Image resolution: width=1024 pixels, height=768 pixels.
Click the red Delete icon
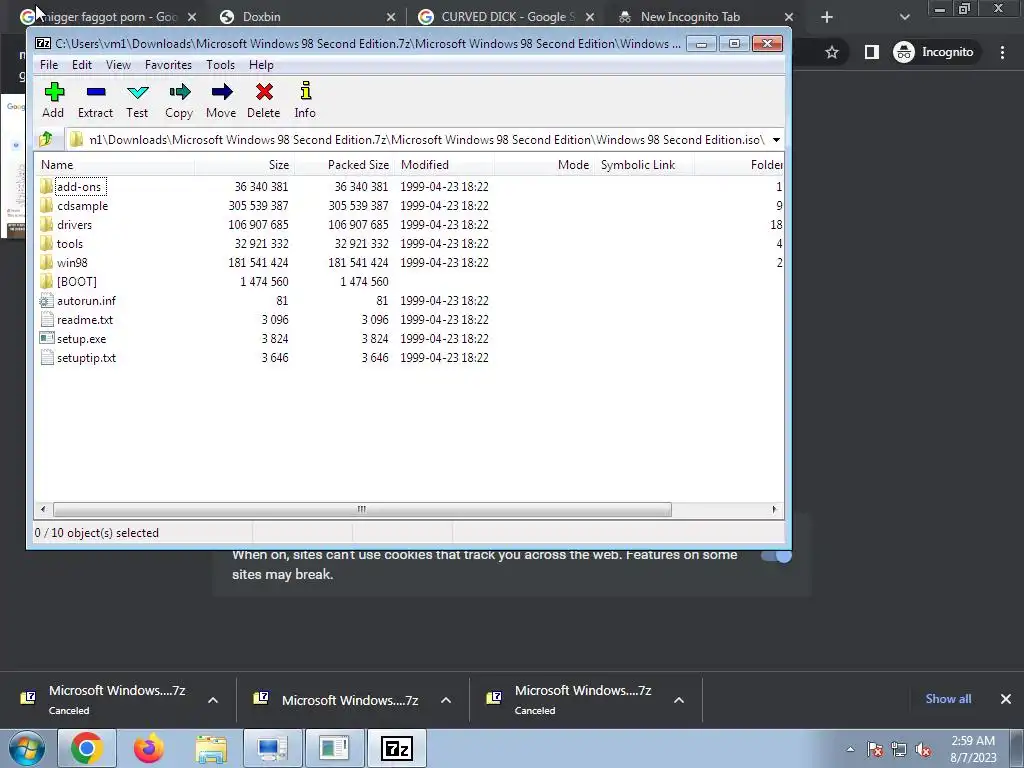point(264,92)
